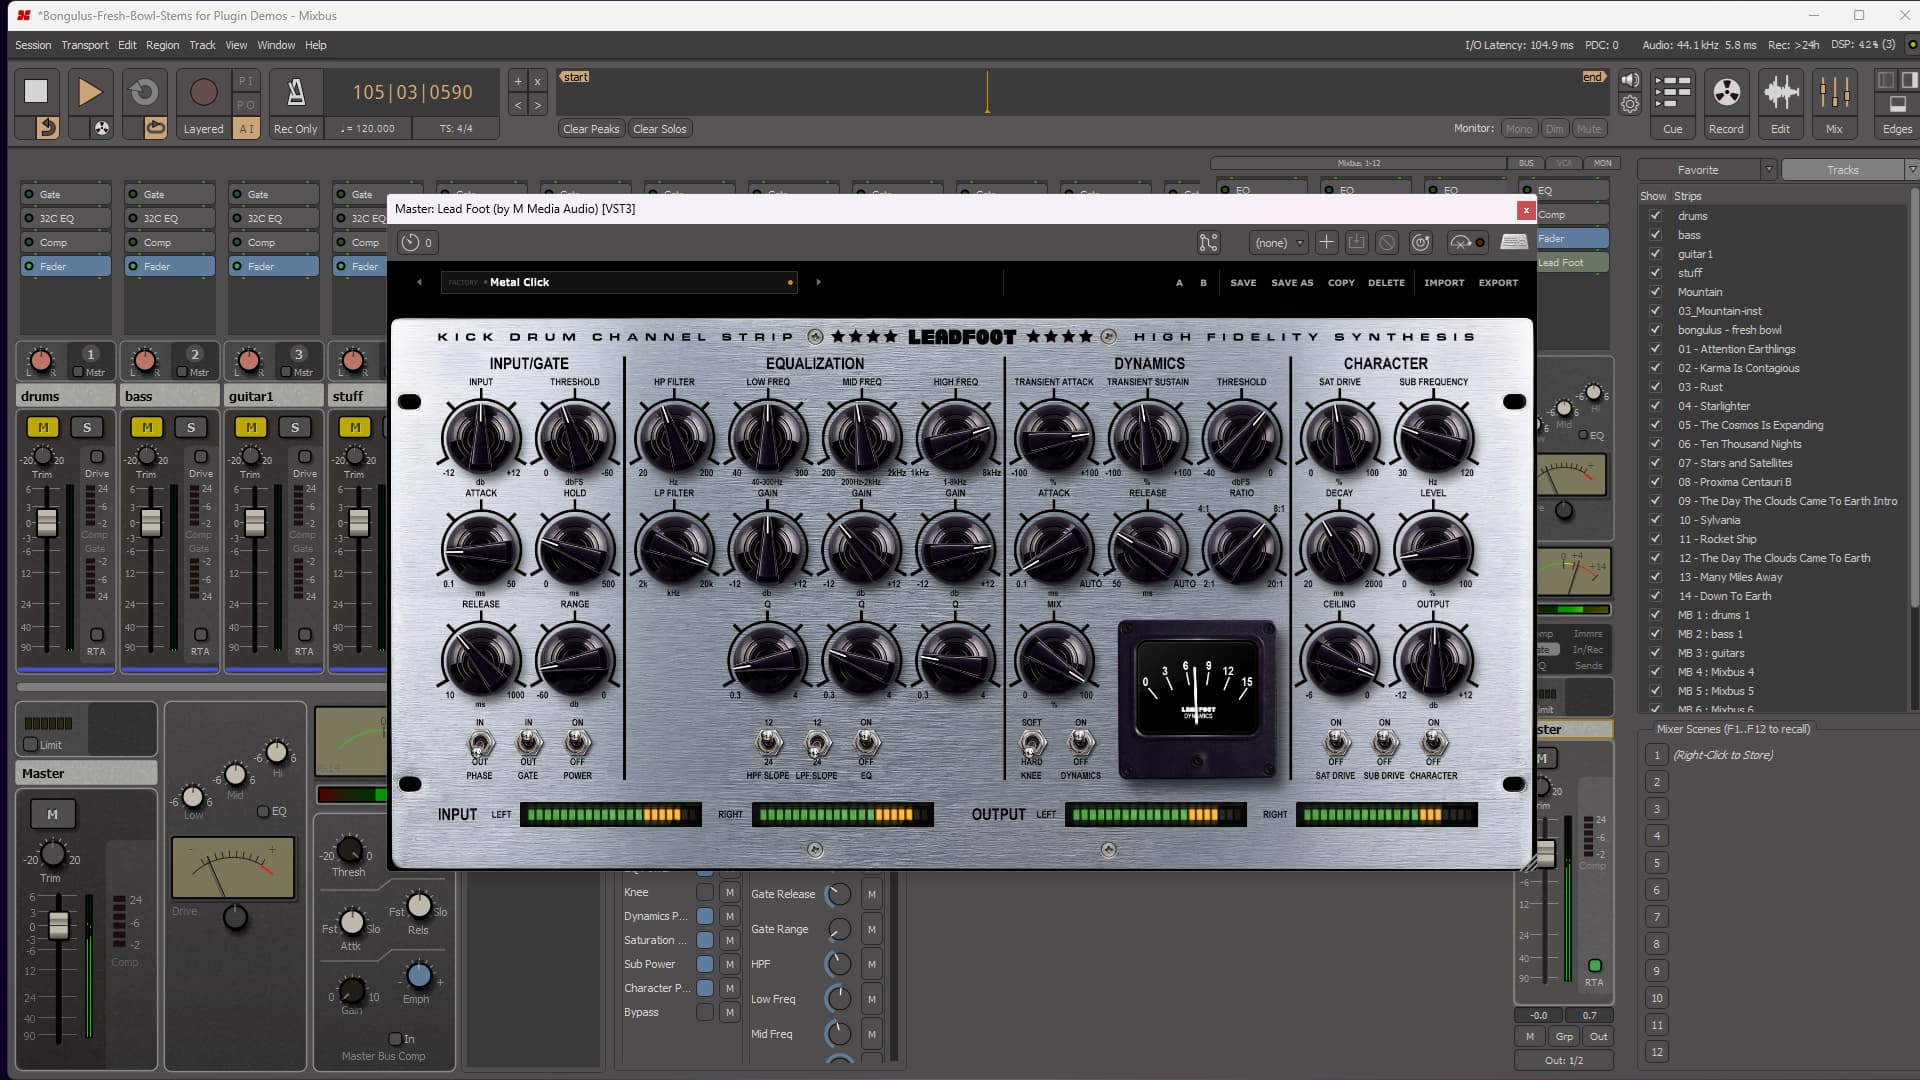Click EXPORT in Leadfoot preset bar
The height and width of the screenshot is (1080, 1920).
tap(1498, 283)
